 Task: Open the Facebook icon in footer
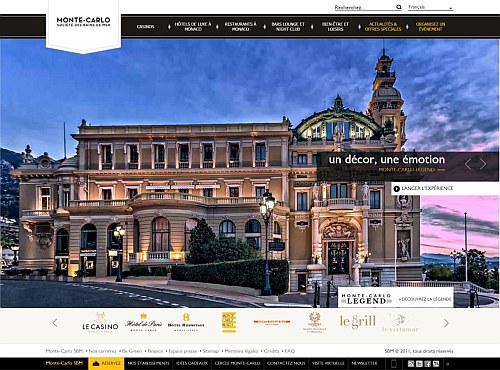(428, 364)
